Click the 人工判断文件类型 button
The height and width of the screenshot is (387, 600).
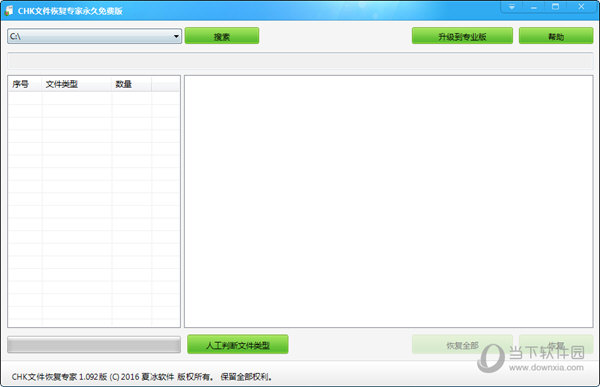[x=238, y=345]
